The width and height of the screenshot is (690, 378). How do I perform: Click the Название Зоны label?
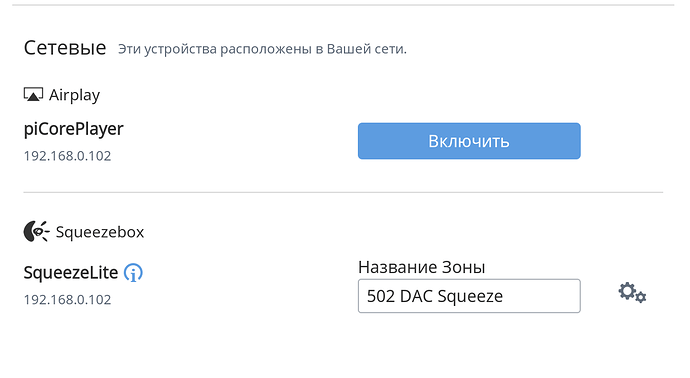pos(422,267)
